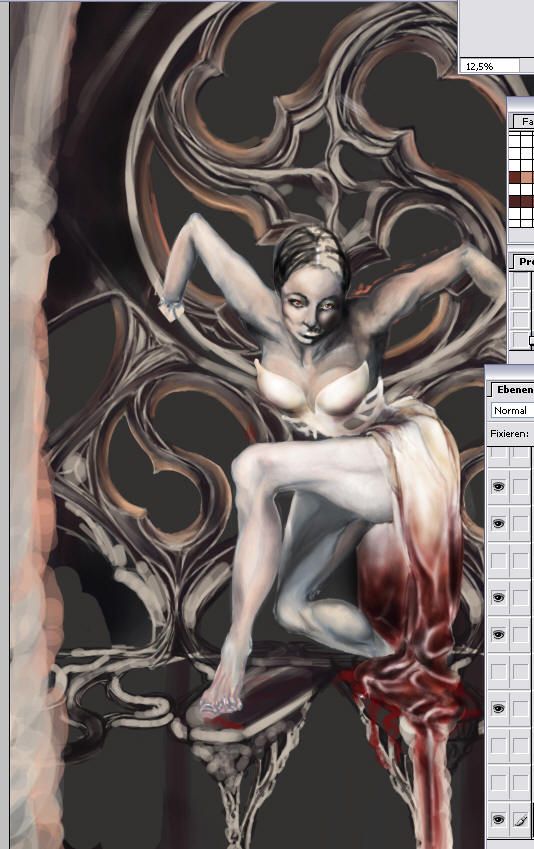The height and width of the screenshot is (849, 534).
Task: Click the link box beside the topmost eye icon
Action: point(520,487)
